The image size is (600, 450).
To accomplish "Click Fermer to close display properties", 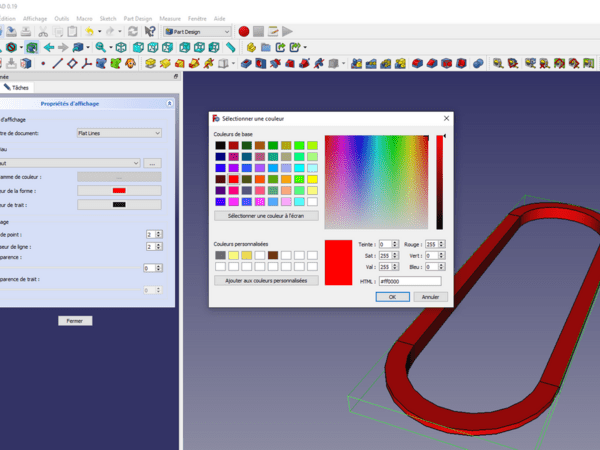I will coord(75,321).
